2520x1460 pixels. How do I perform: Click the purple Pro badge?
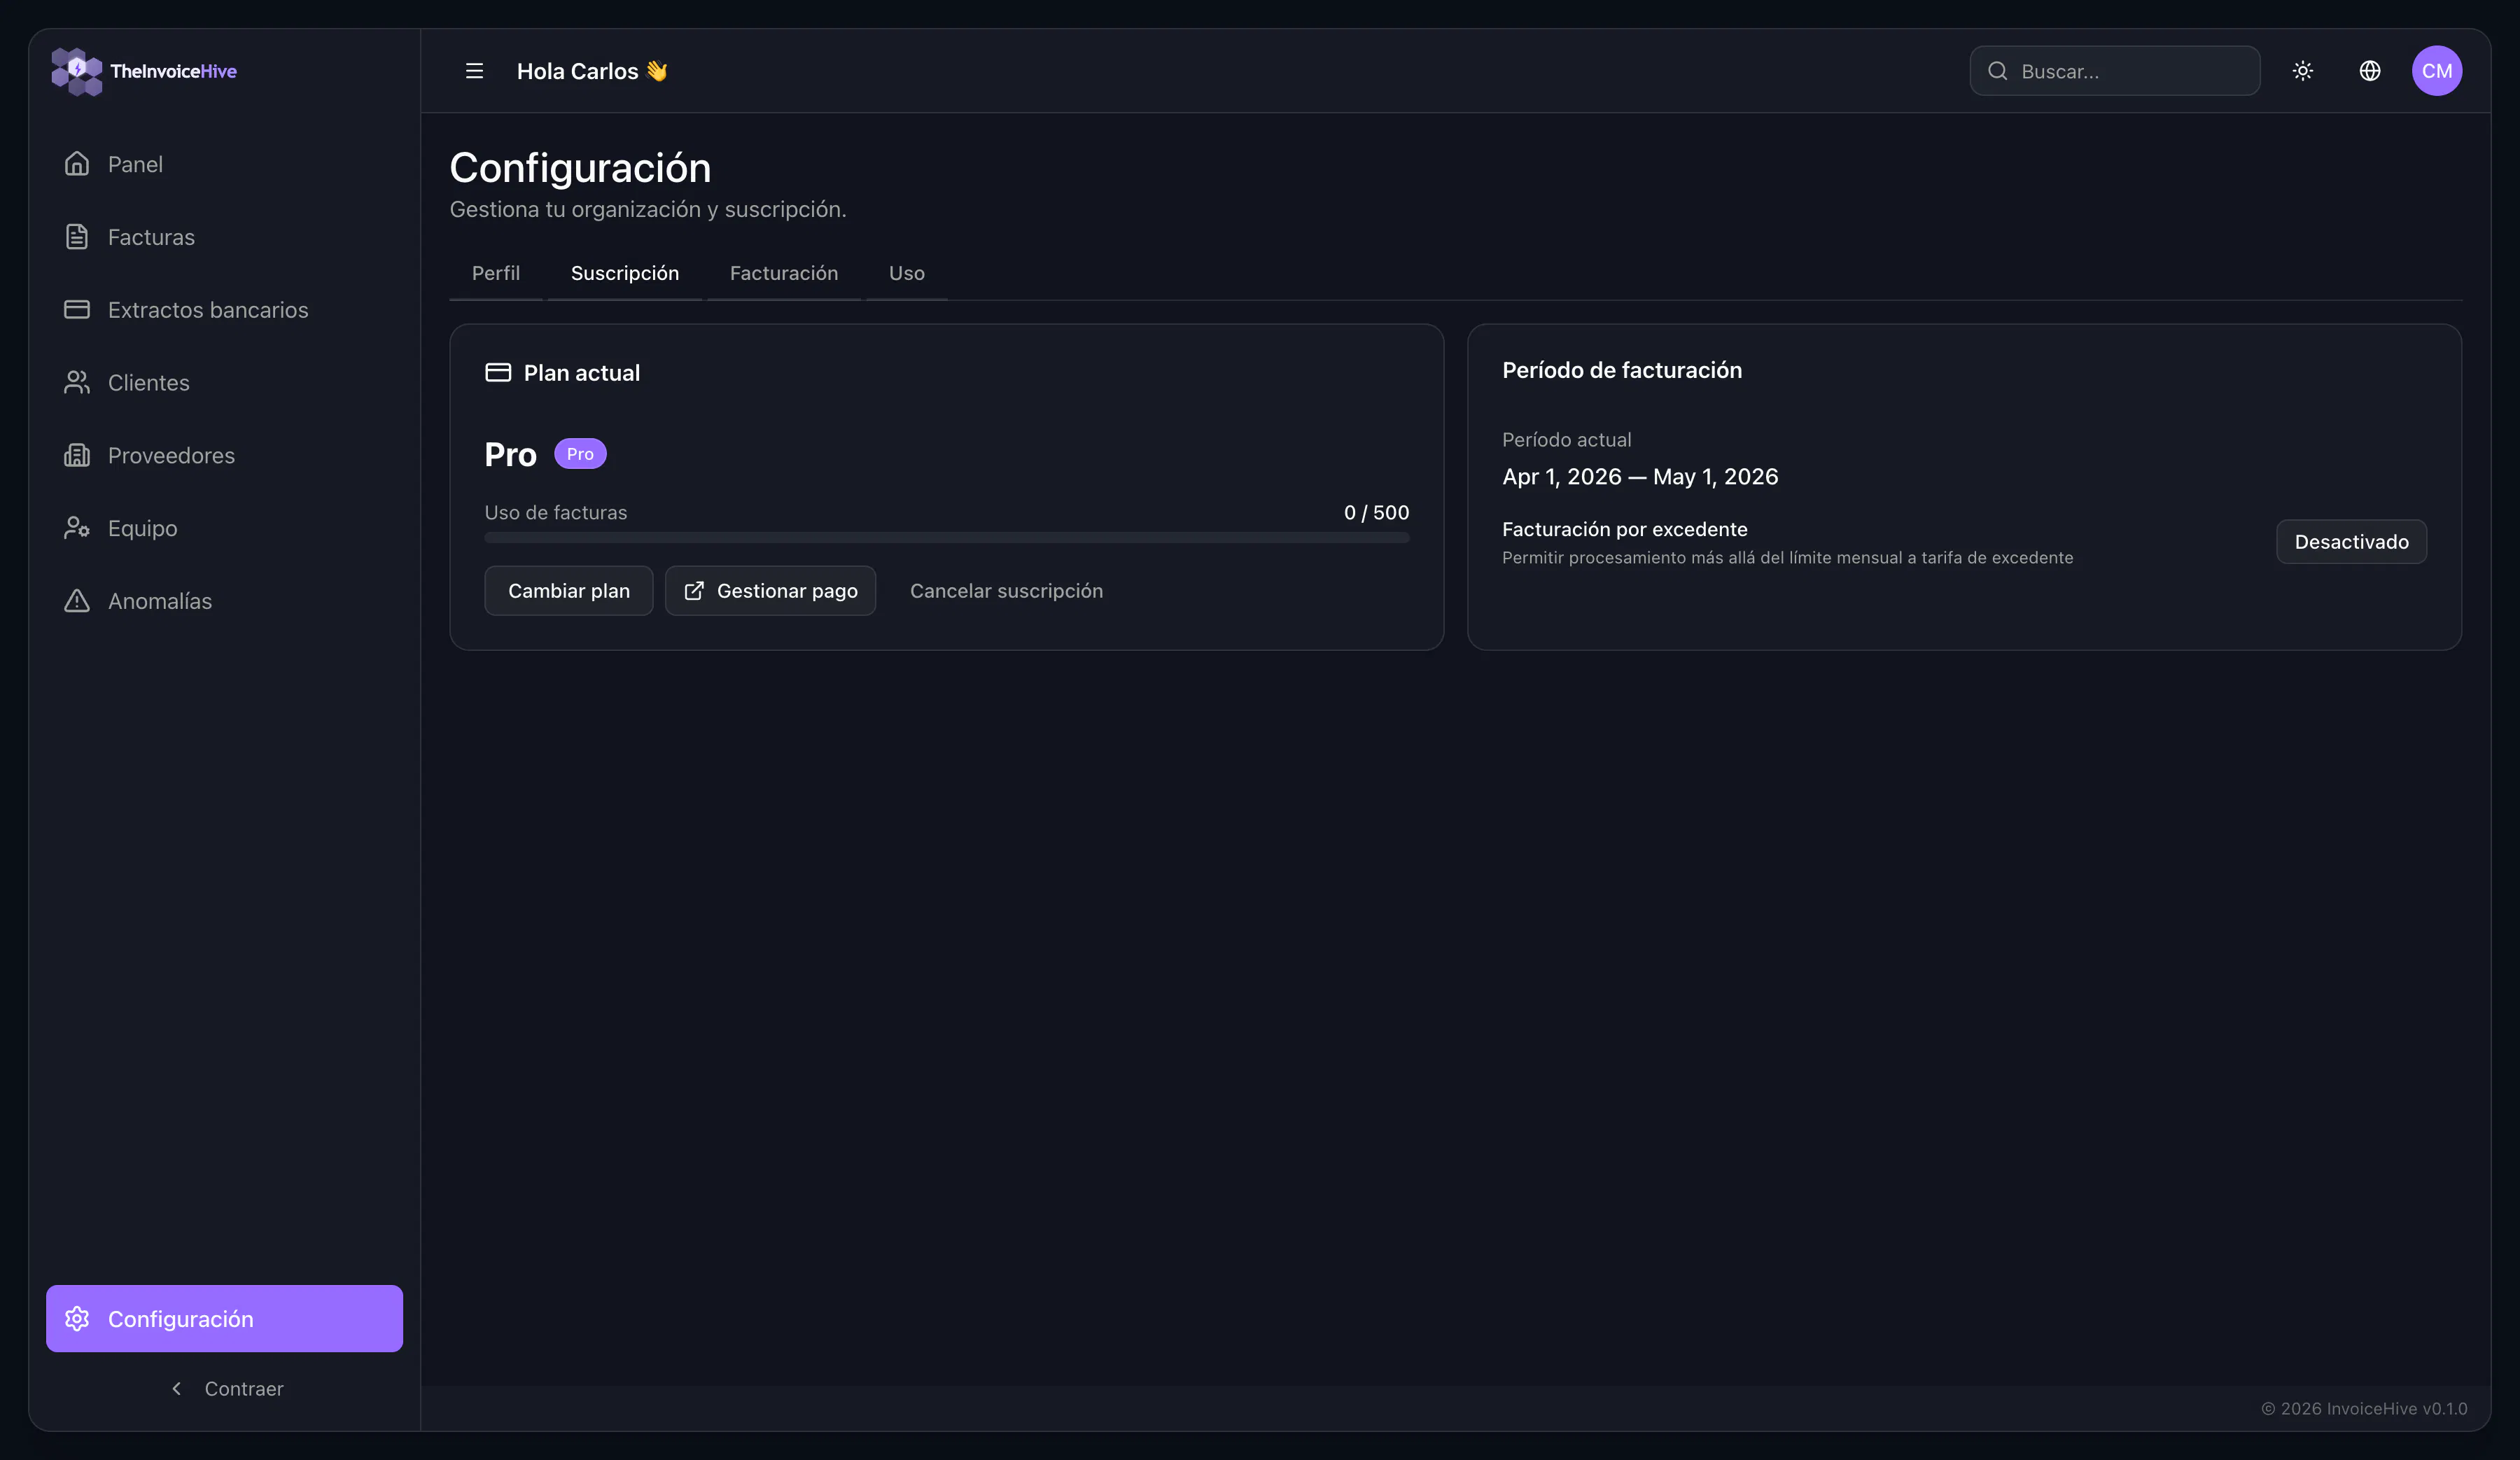[x=580, y=454]
